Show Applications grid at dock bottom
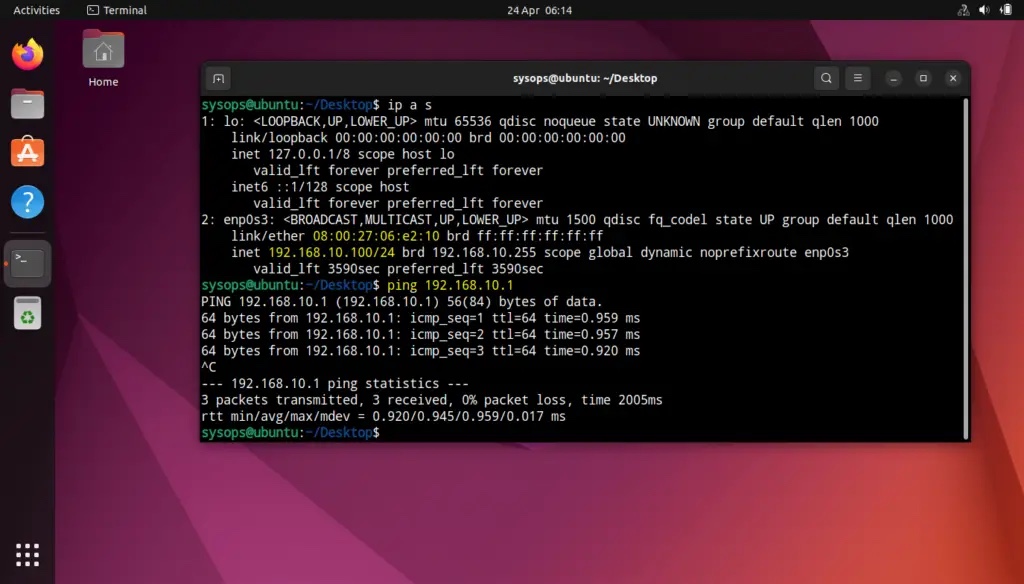Image resolution: width=1024 pixels, height=584 pixels. coord(28,554)
